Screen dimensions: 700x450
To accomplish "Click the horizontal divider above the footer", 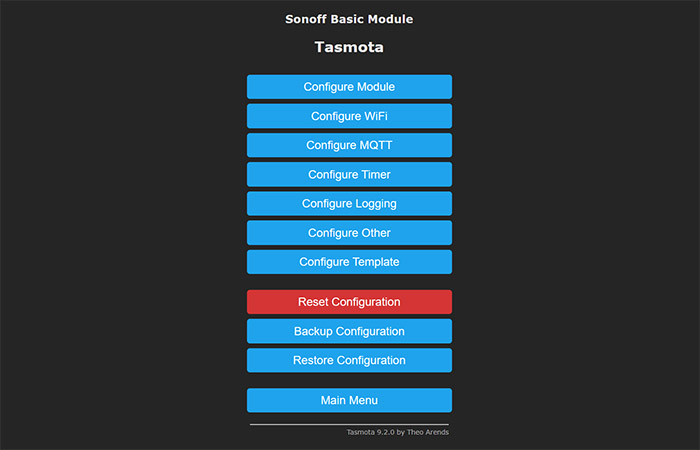I will pos(349,425).
